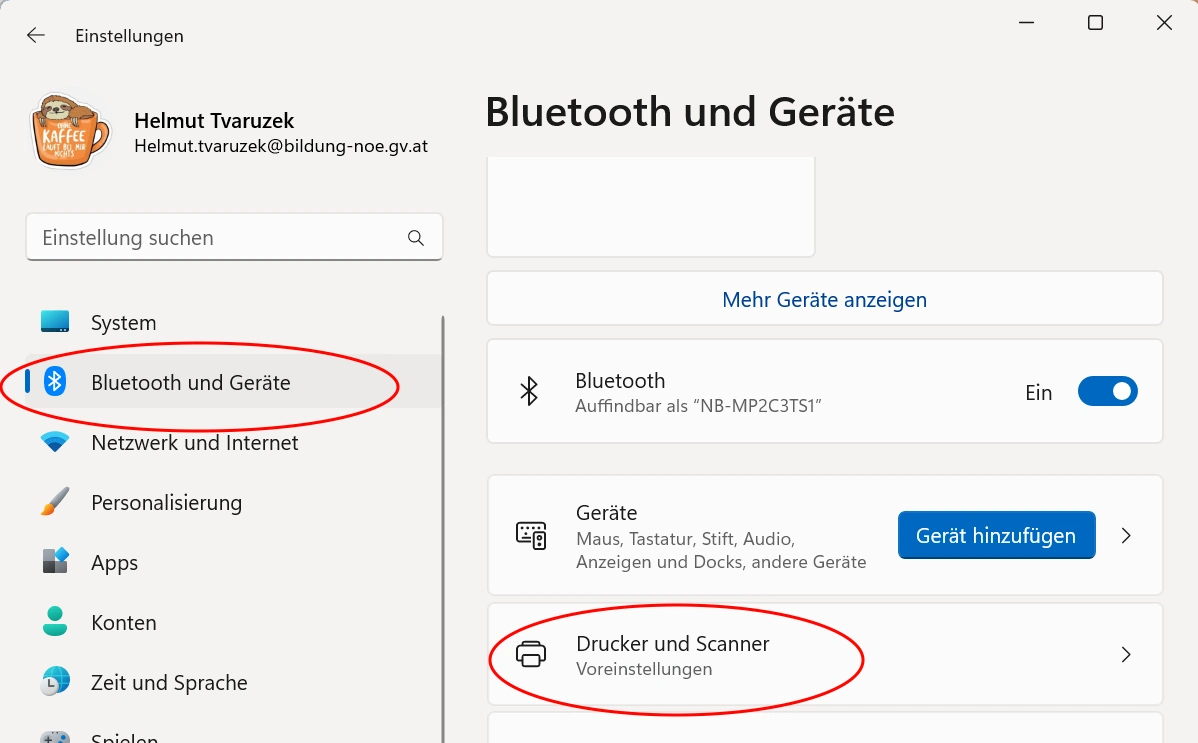Click the Netzwerk und Internet Wi-Fi icon

click(x=55, y=442)
